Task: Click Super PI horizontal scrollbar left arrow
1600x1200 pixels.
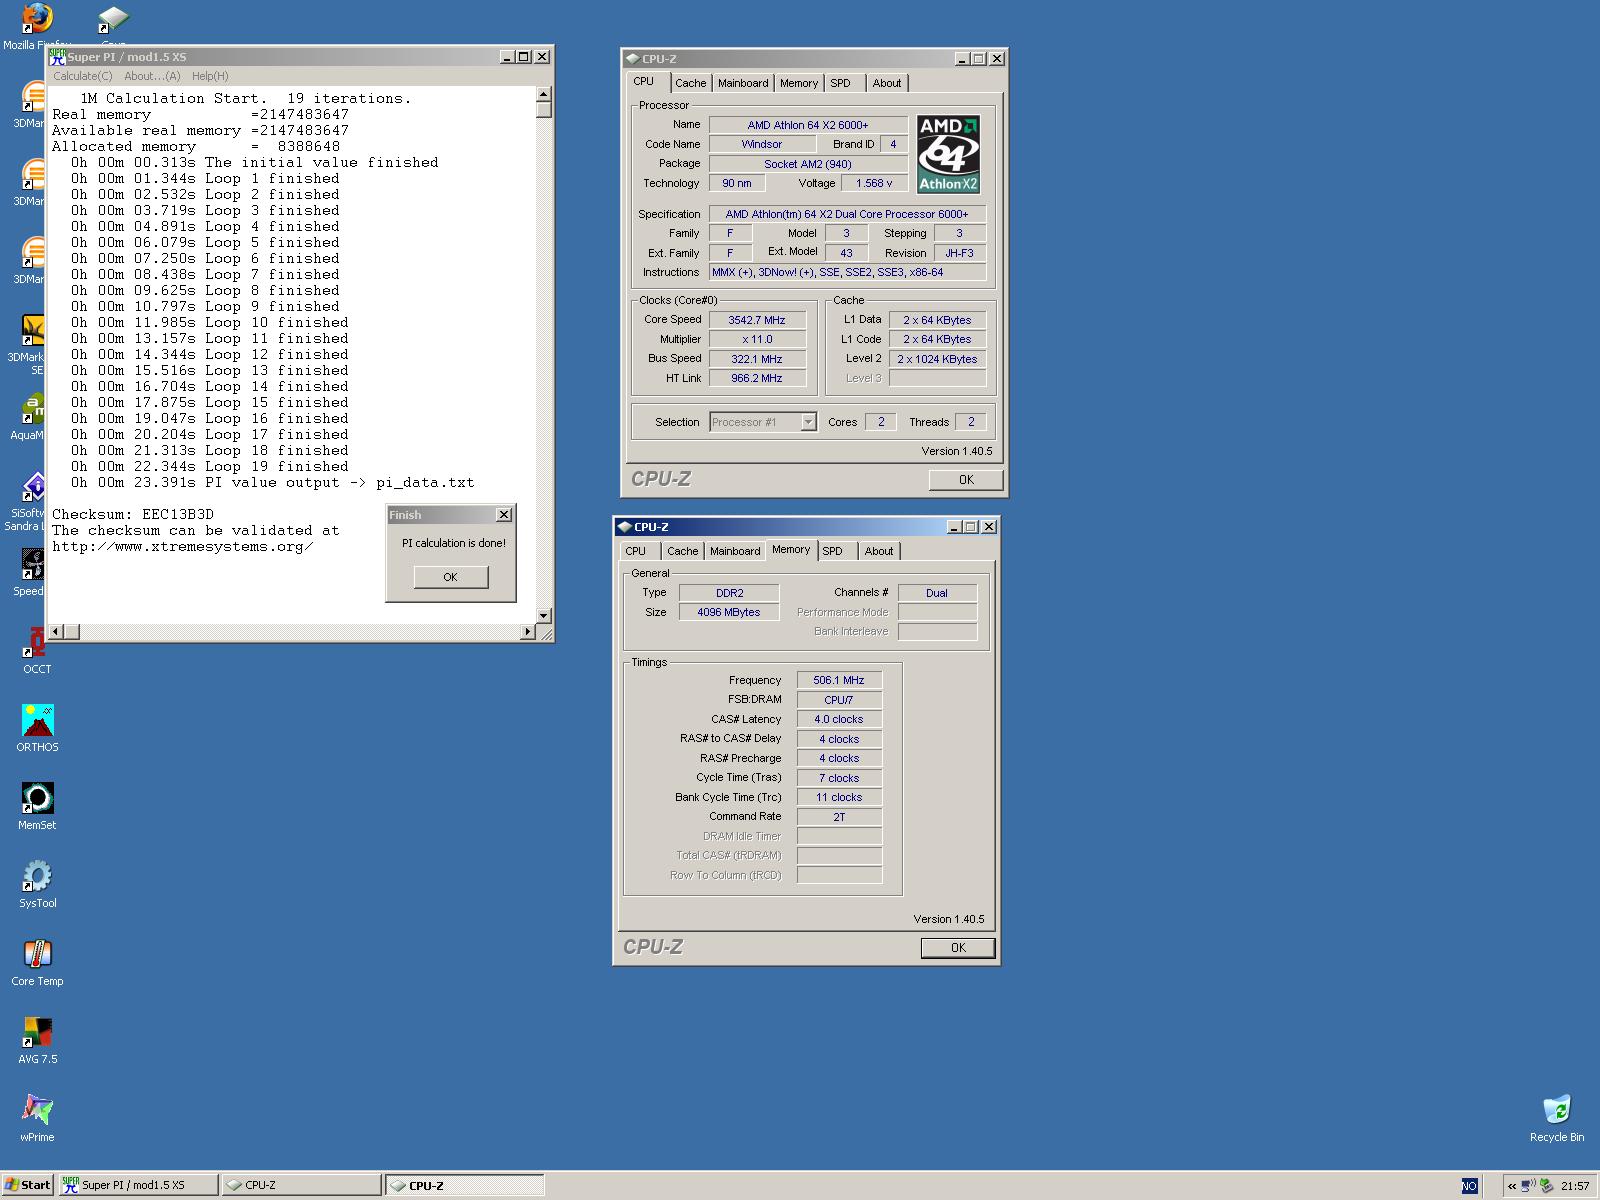Action: click(x=56, y=631)
